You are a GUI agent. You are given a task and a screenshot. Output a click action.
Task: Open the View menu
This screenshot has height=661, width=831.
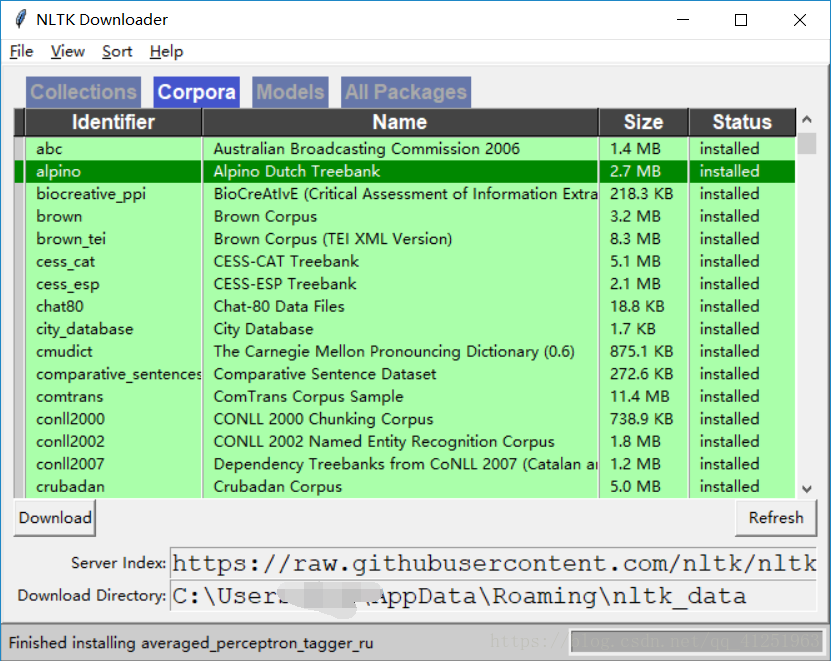point(67,51)
